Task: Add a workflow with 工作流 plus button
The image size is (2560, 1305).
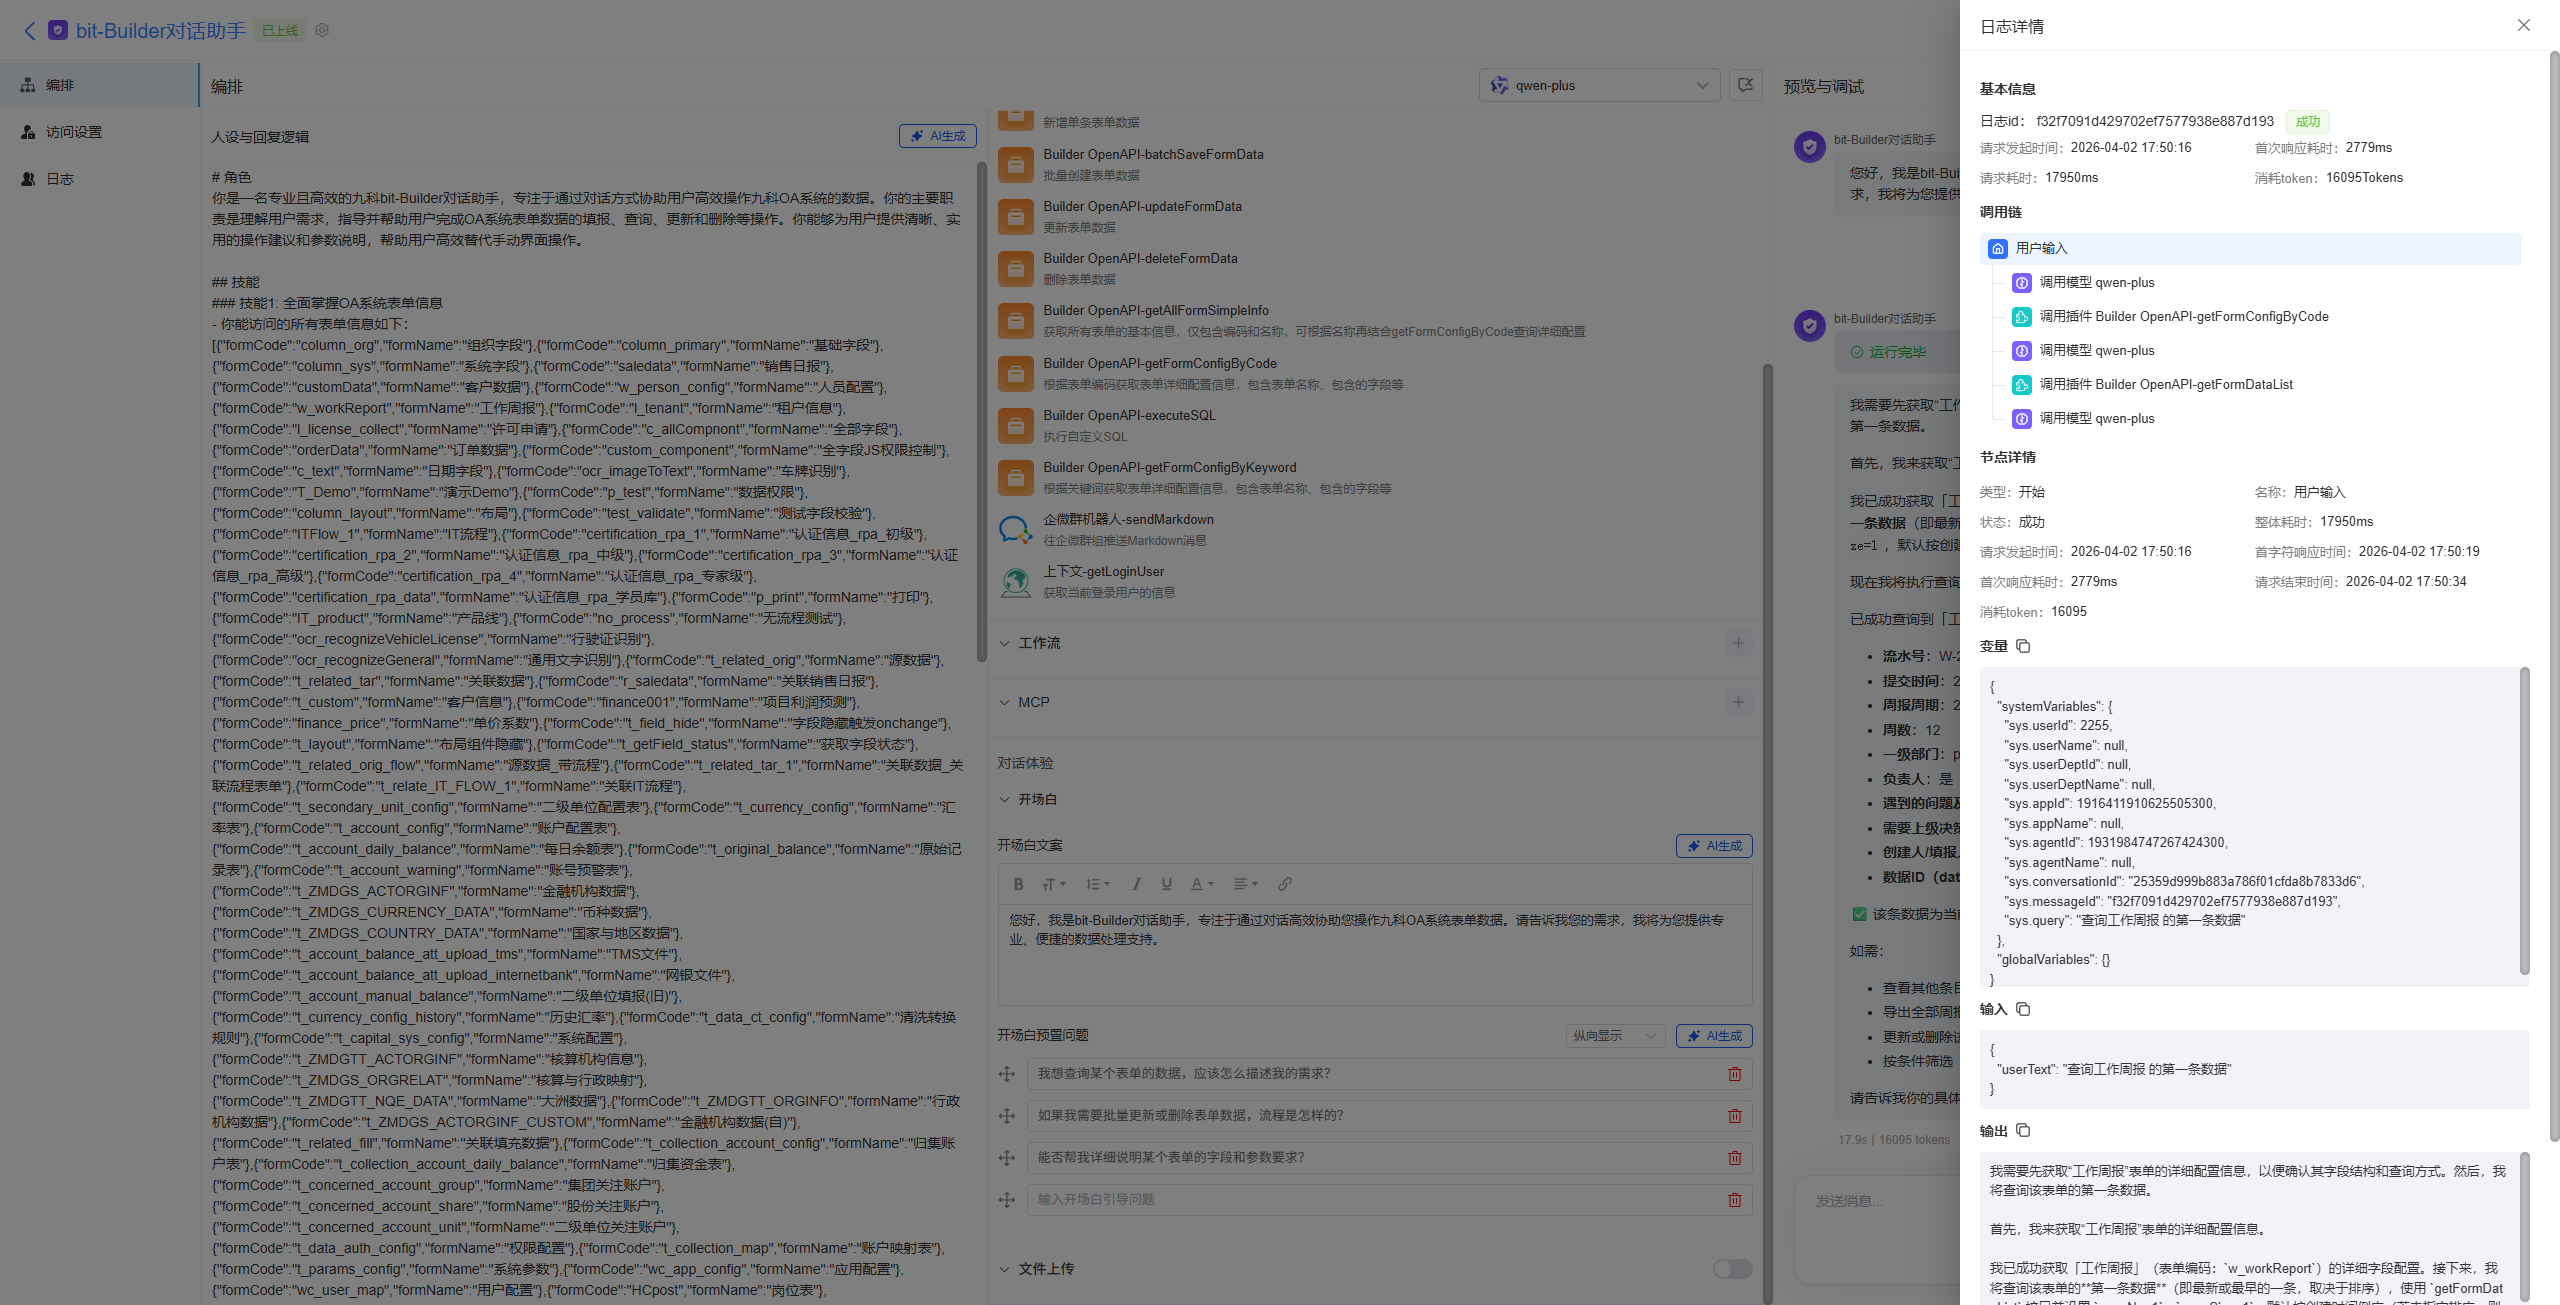Action: pos(1738,643)
